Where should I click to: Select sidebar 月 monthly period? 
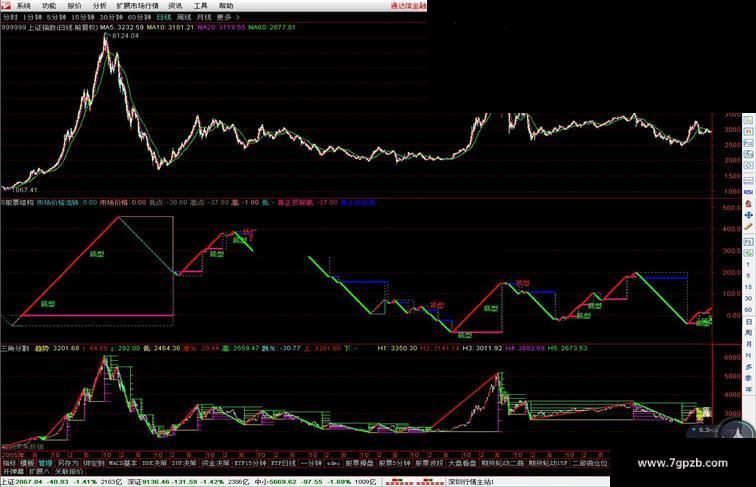coord(749,344)
